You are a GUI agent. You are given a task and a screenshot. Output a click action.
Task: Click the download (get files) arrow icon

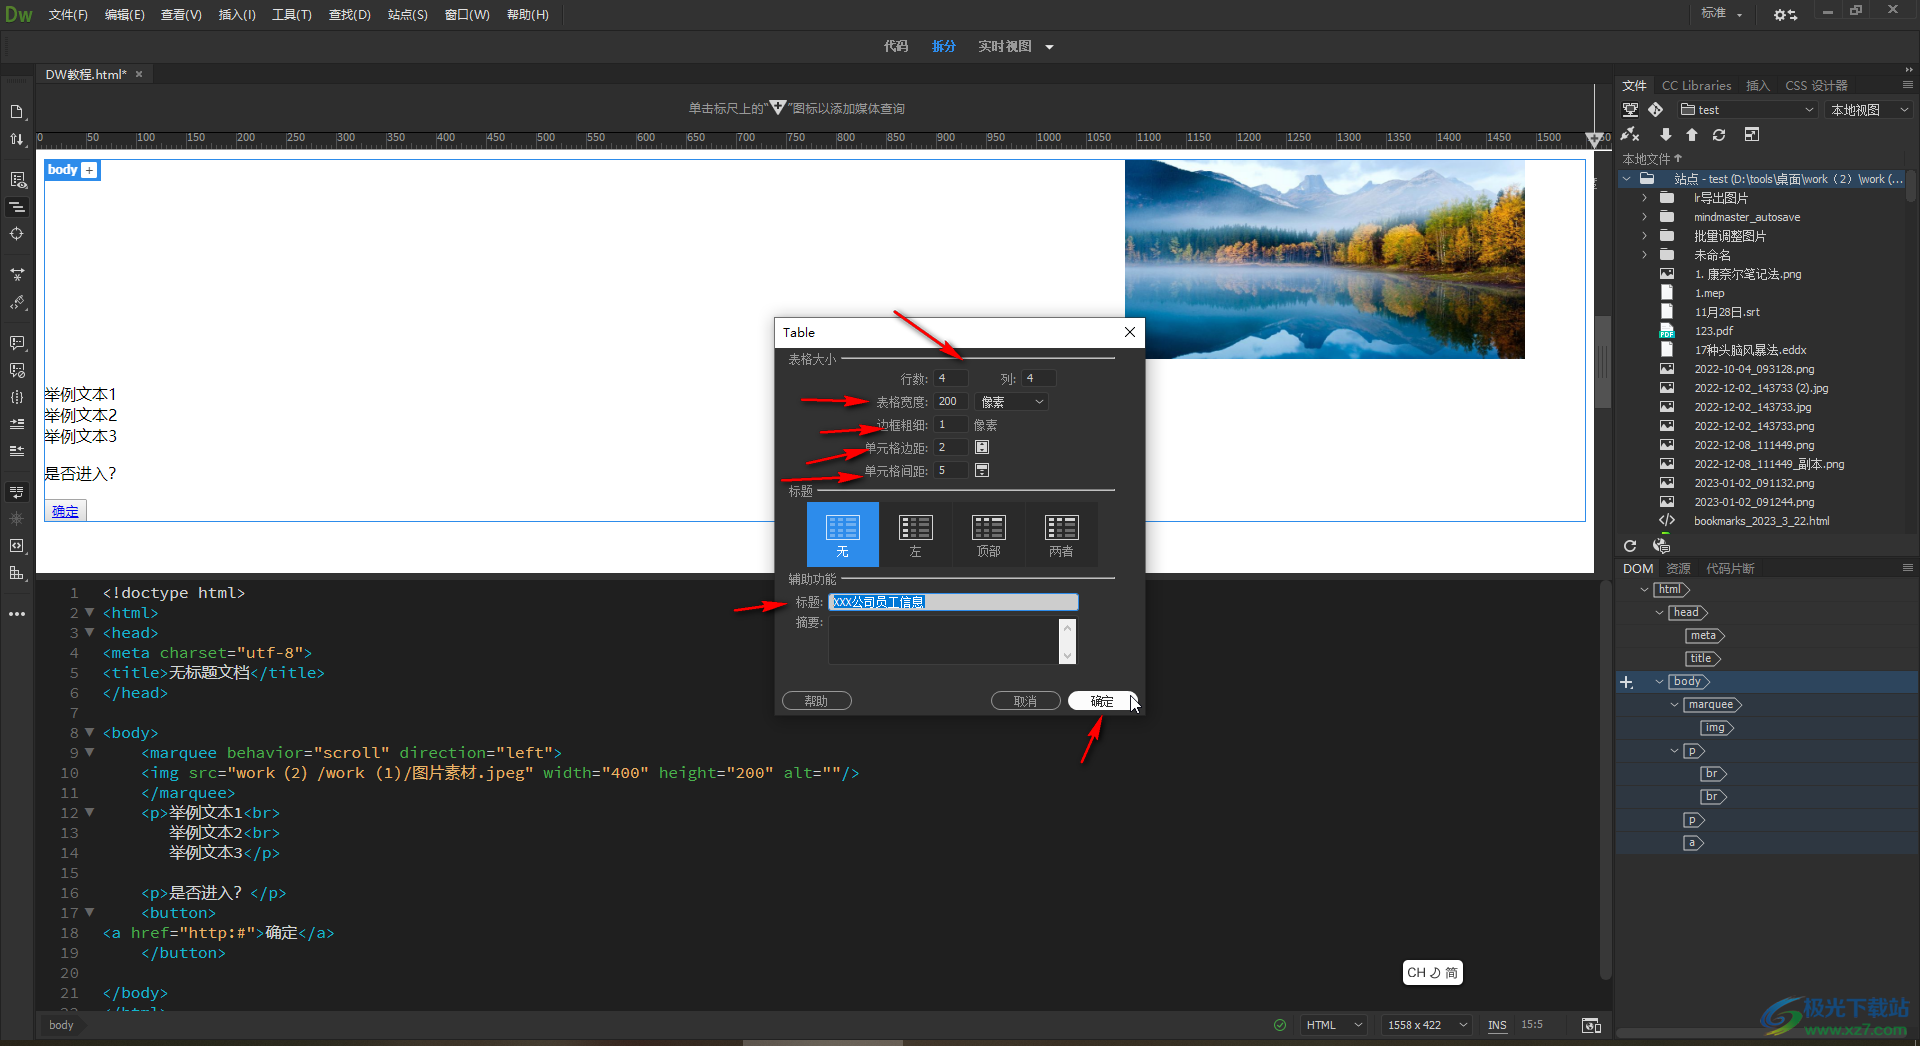(1665, 135)
